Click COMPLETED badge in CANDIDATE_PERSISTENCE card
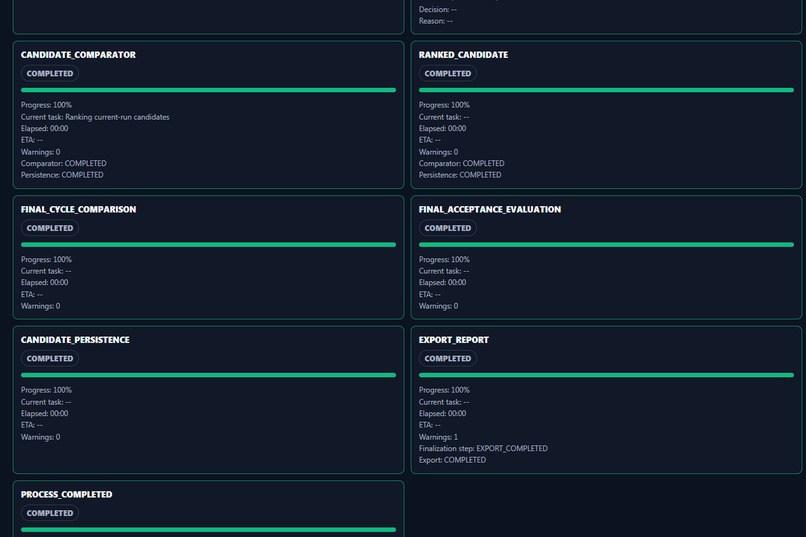 50,359
